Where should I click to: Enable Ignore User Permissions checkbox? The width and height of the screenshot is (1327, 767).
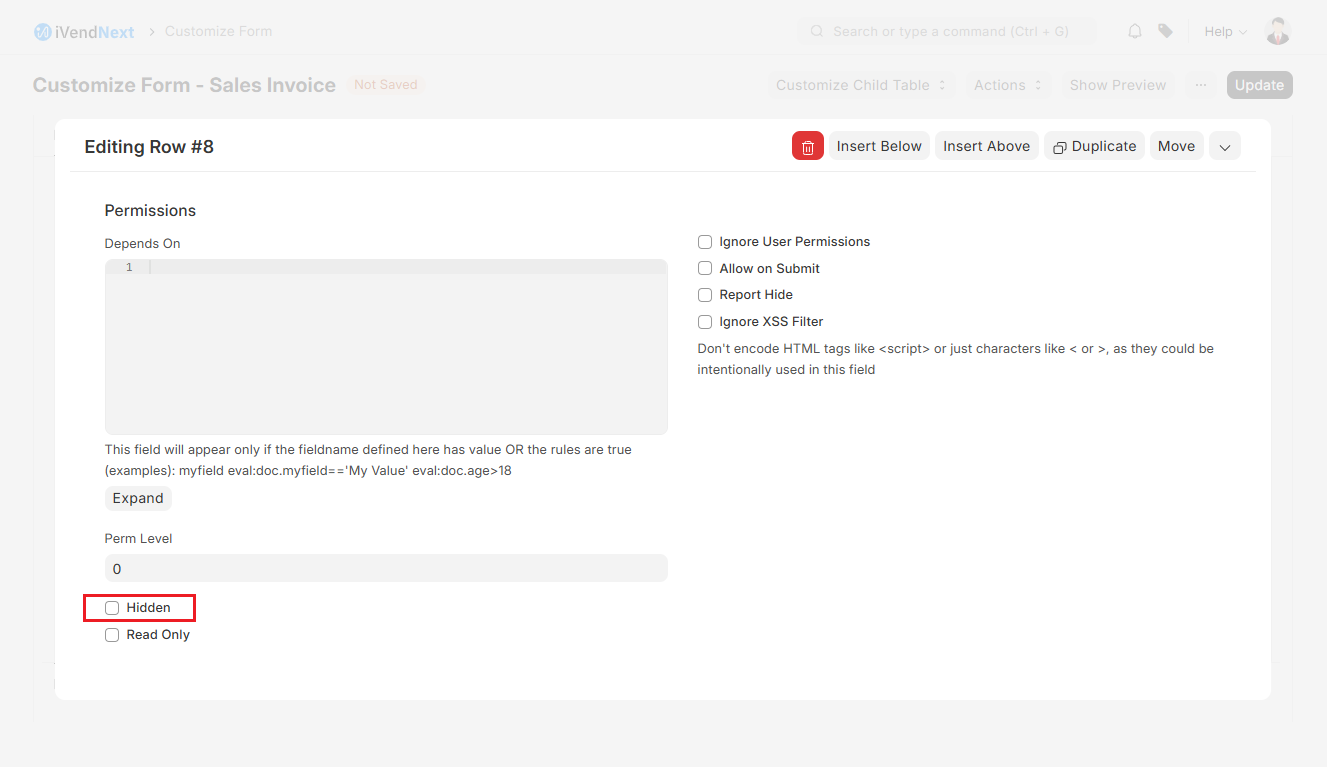coord(705,242)
